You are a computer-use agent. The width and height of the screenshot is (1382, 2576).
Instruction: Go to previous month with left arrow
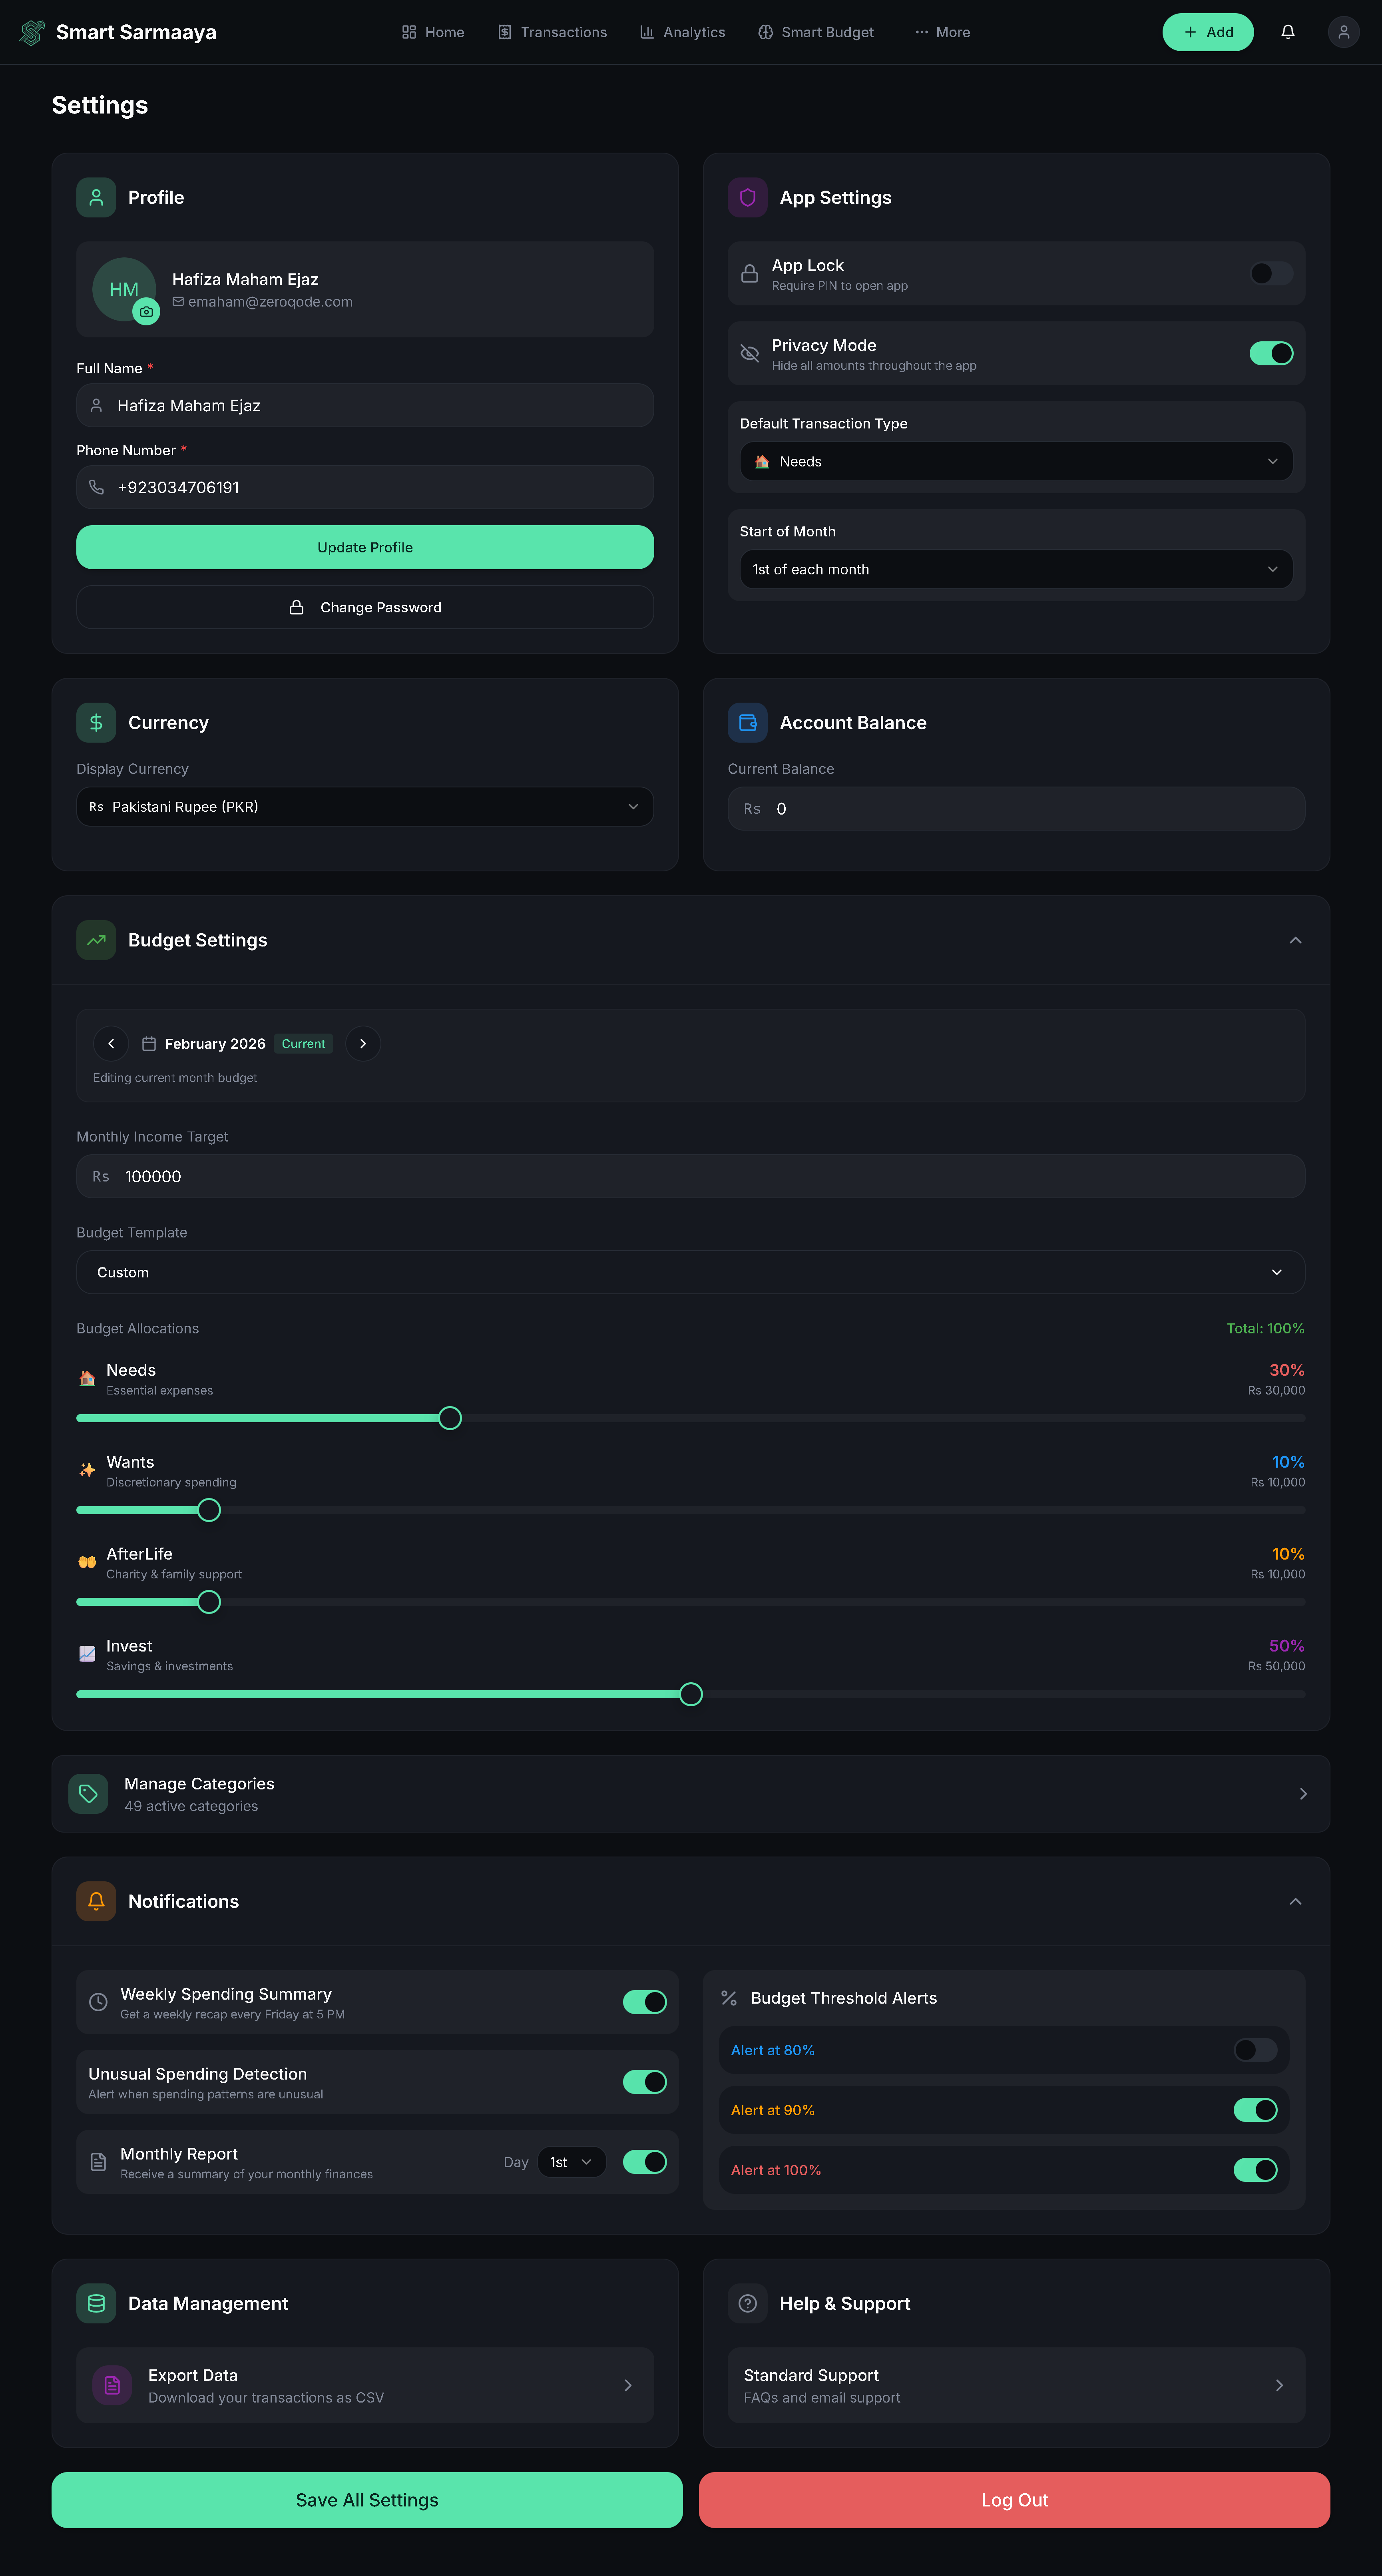tap(111, 1043)
